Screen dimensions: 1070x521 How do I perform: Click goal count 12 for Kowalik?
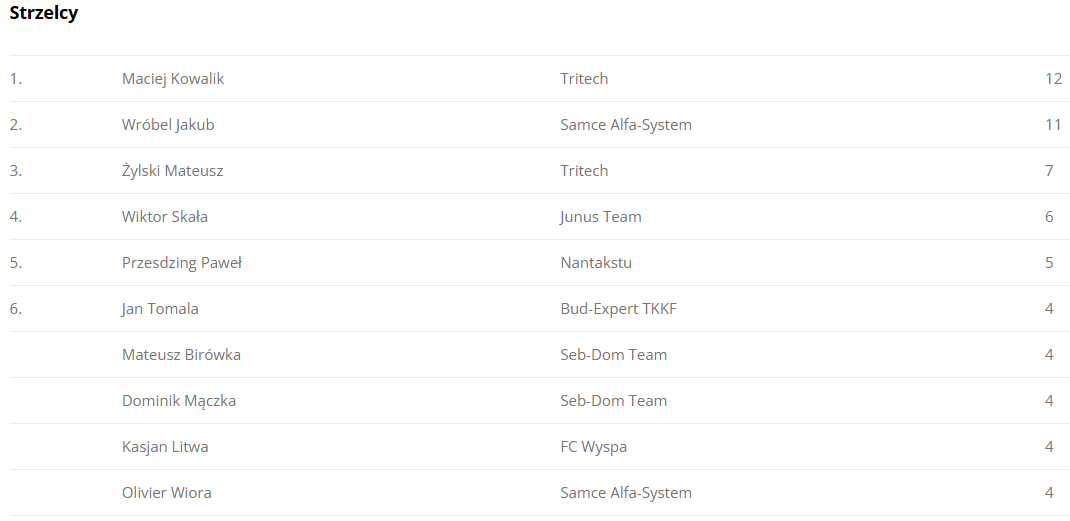pos(1053,79)
